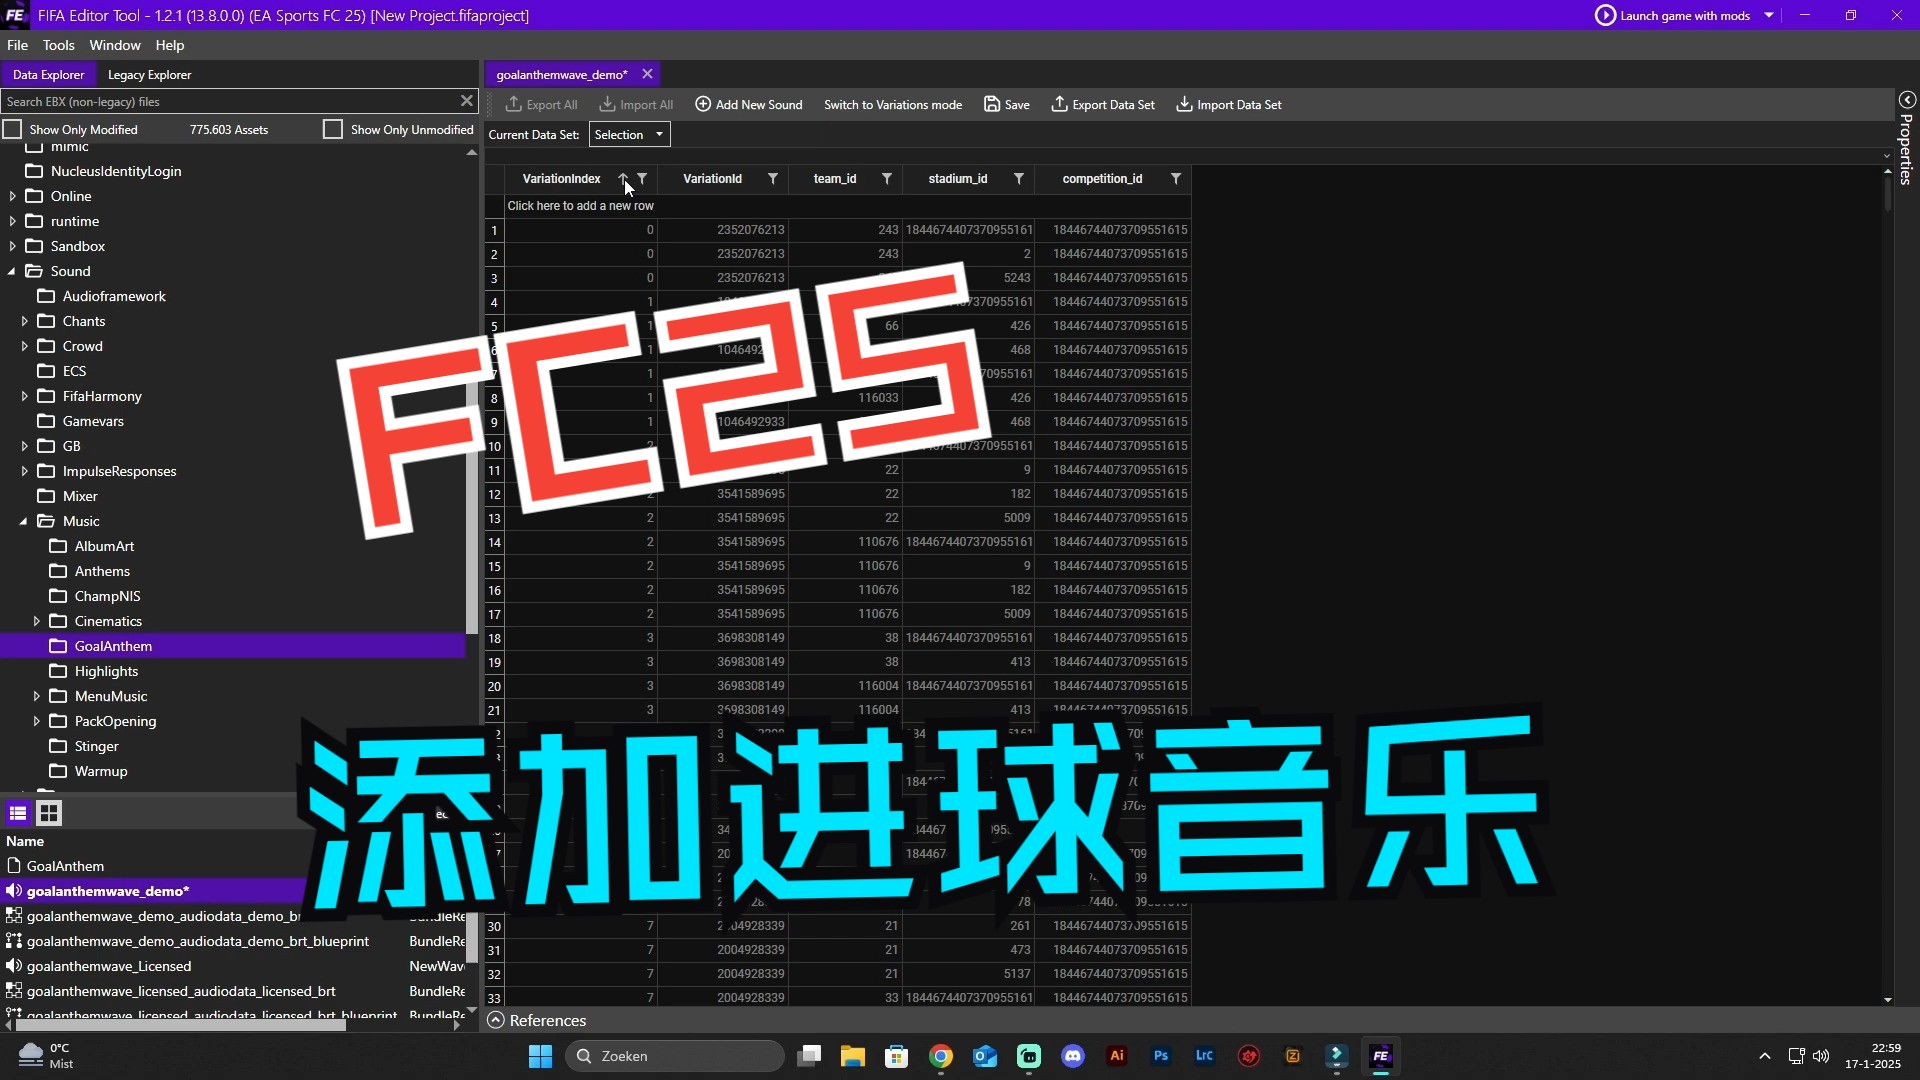Image resolution: width=1920 pixels, height=1080 pixels.
Task: Click the Export All toolbar icon
Action: [x=514, y=104]
